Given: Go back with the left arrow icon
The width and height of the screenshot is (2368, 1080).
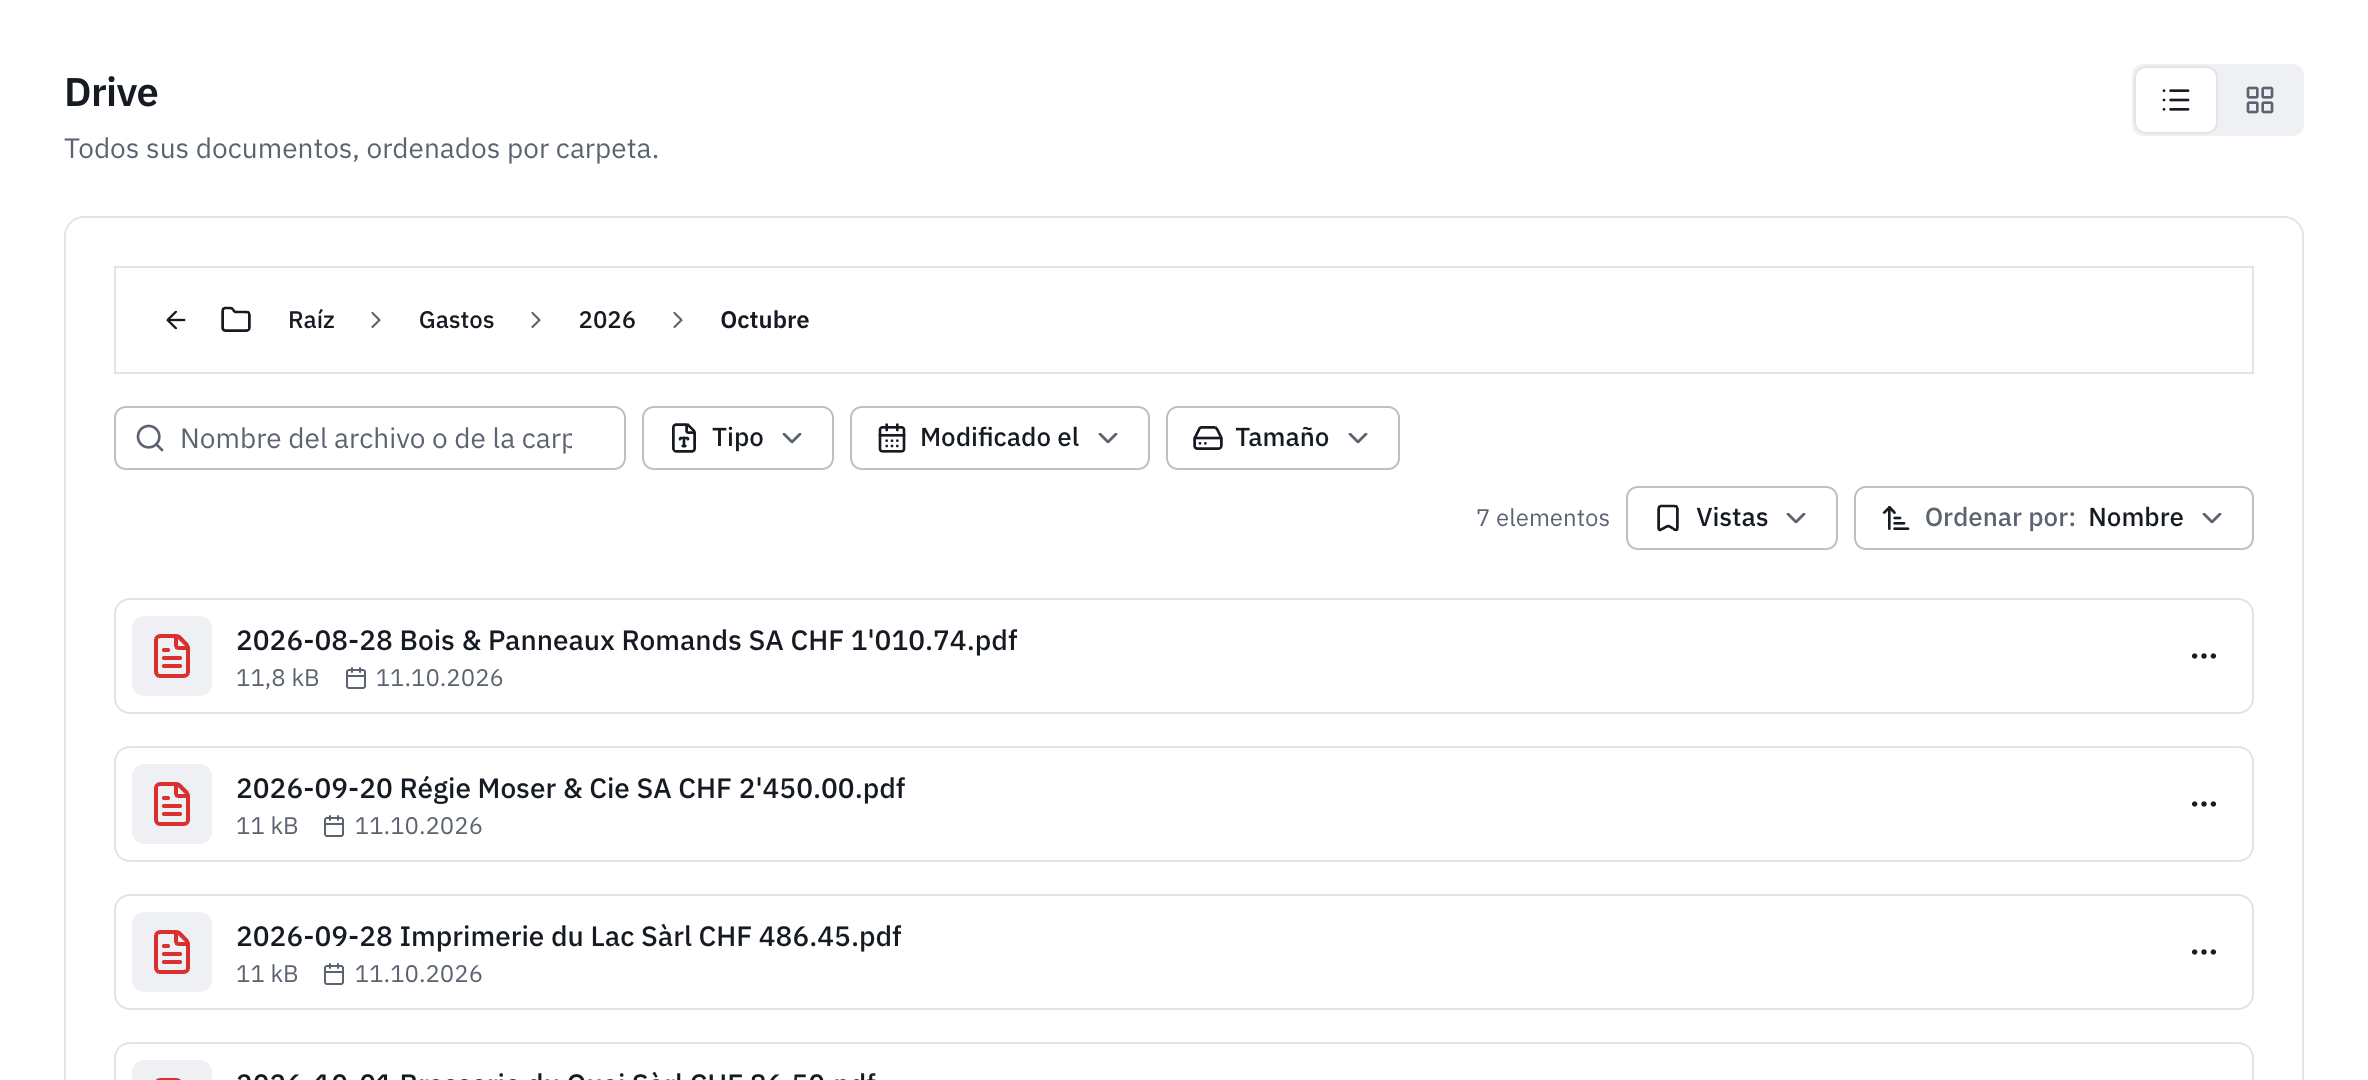Looking at the screenshot, I should point(176,320).
